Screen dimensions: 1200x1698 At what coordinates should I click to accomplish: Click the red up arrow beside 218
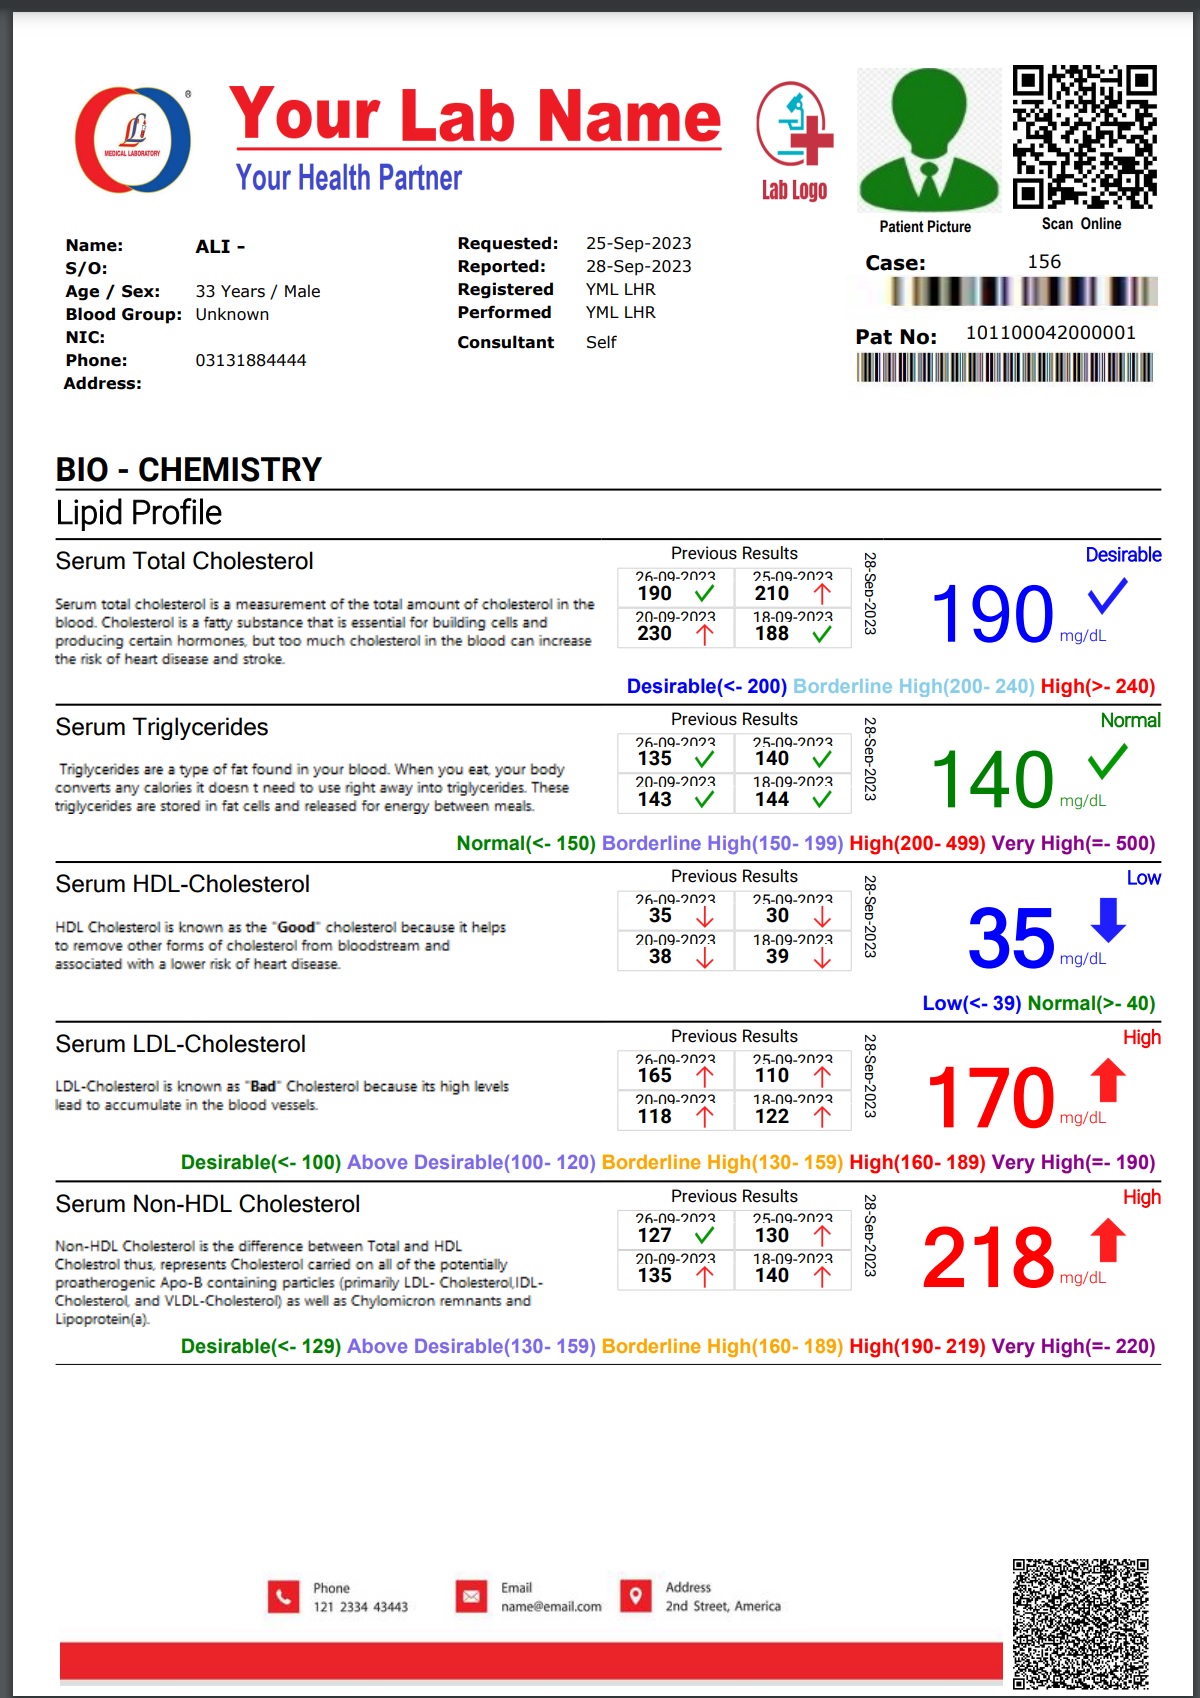coord(1108,1240)
